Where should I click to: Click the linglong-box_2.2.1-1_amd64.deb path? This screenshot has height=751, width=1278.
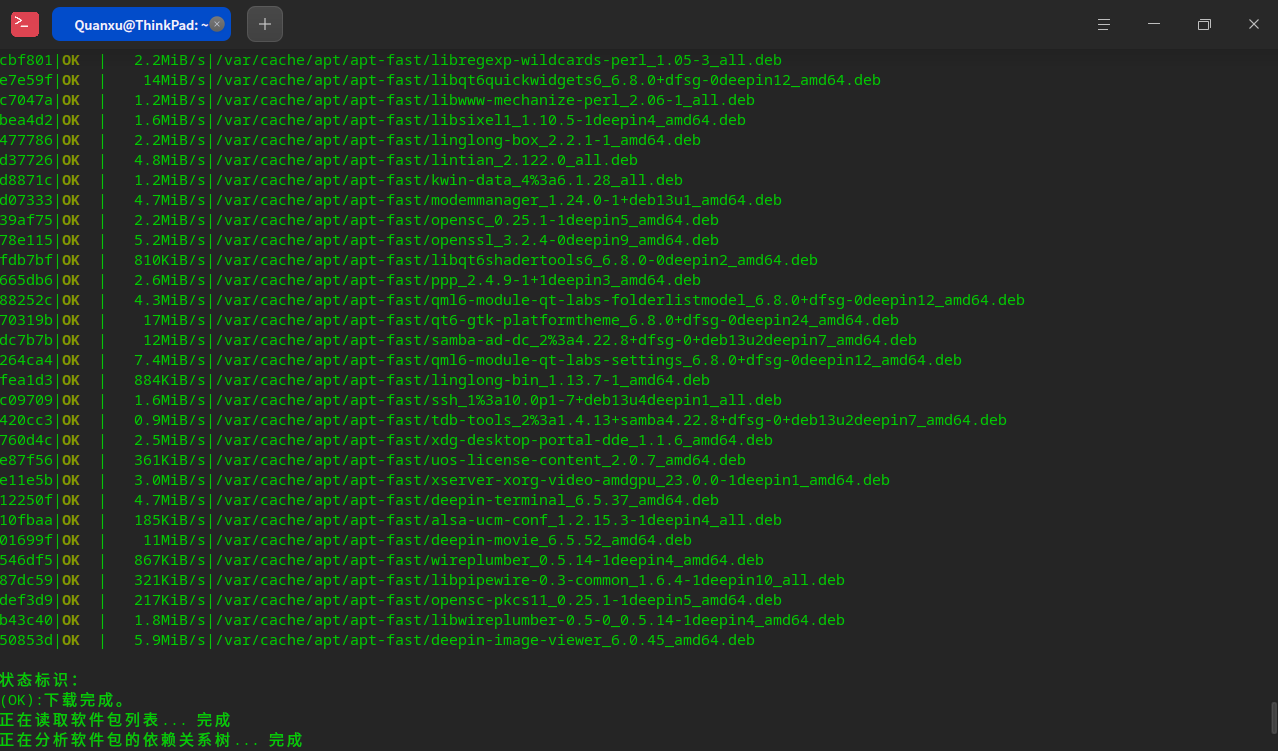(458, 140)
